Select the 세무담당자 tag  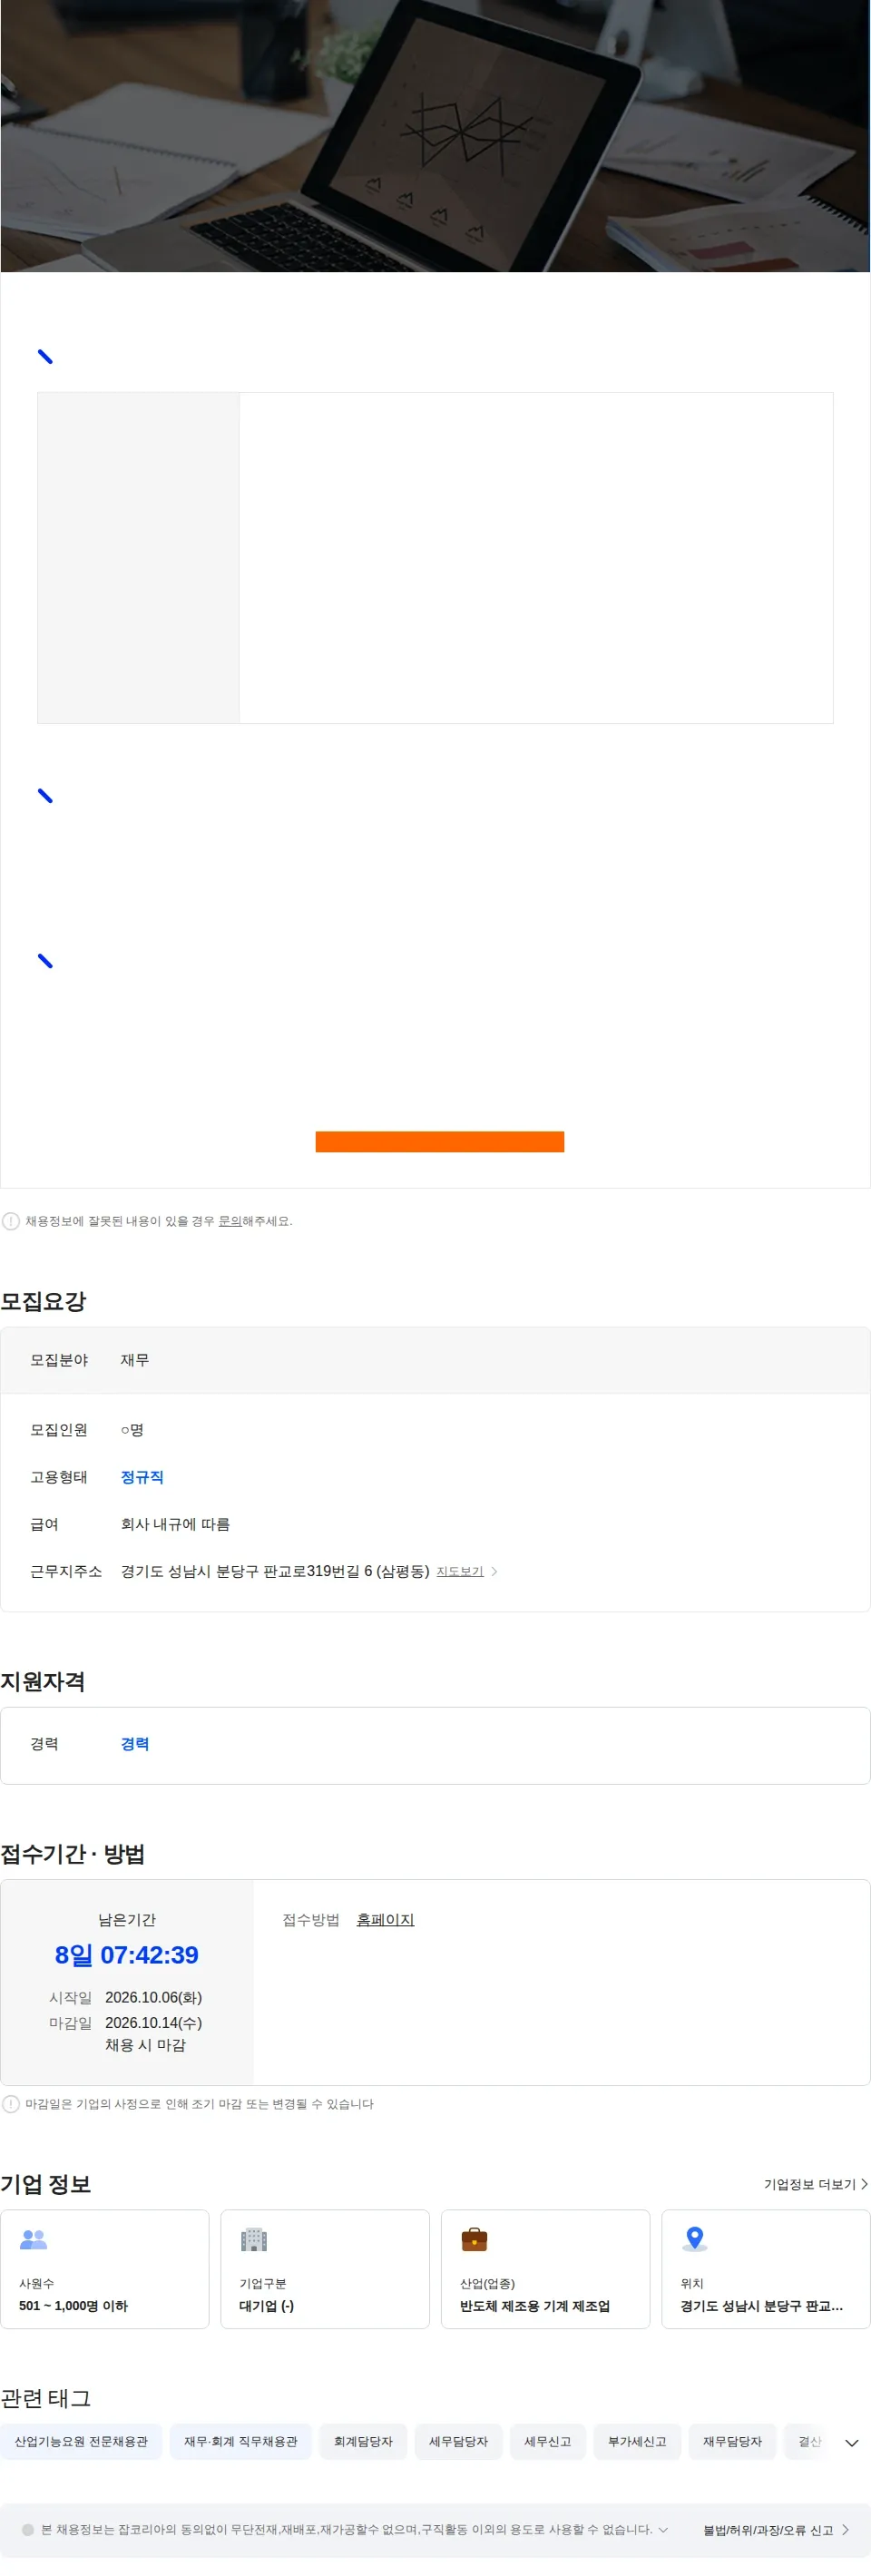(458, 2441)
